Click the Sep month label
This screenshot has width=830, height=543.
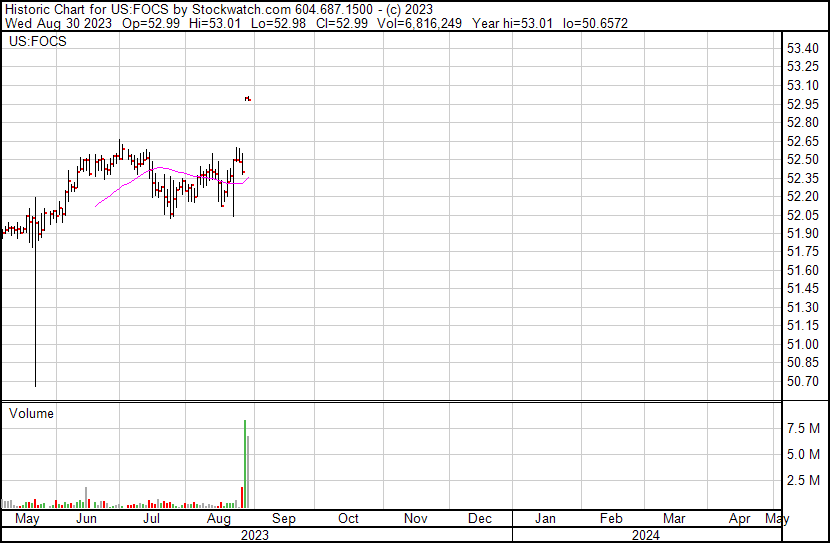(284, 518)
